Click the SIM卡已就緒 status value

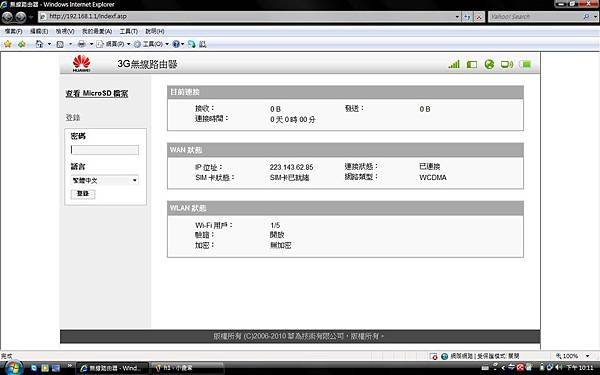click(x=290, y=178)
